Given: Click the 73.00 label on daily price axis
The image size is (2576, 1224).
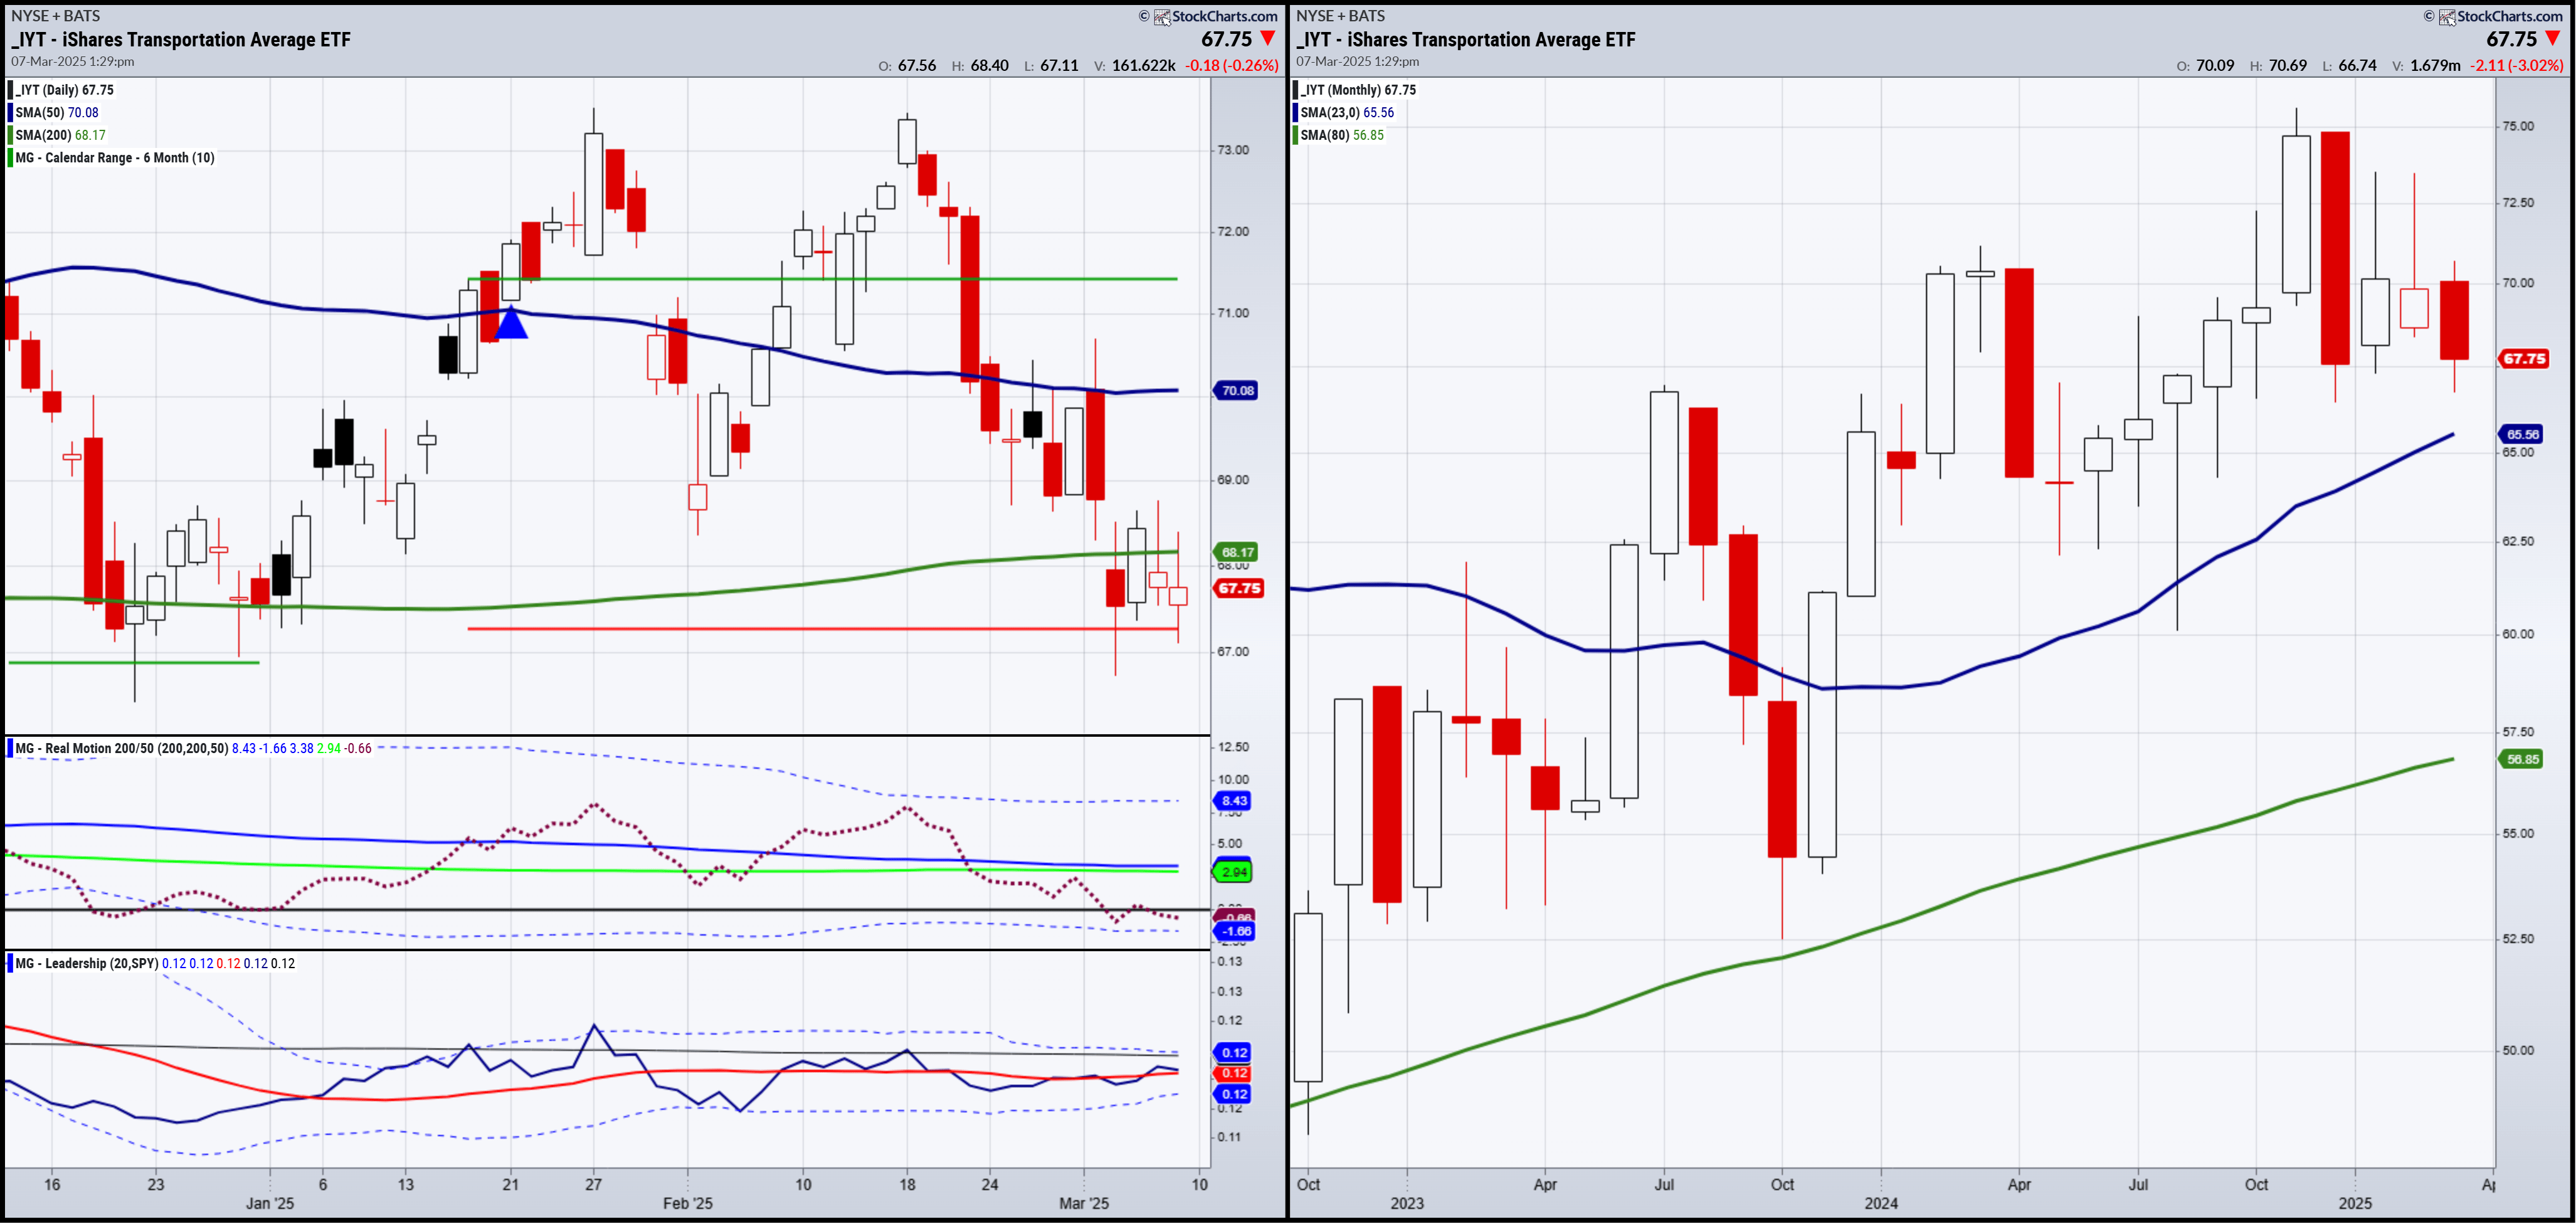Looking at the screenshot, I should [x=1233, y=150].
